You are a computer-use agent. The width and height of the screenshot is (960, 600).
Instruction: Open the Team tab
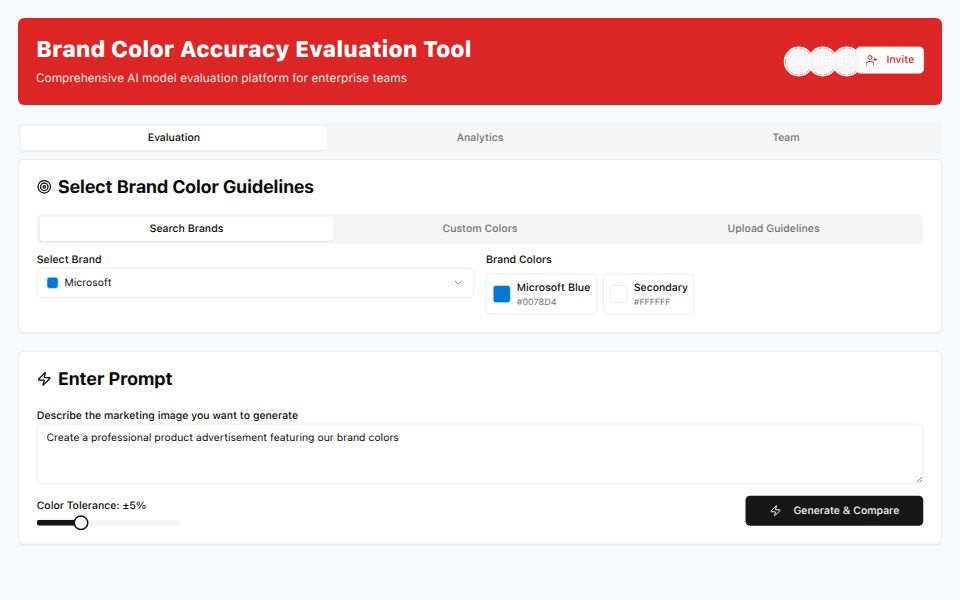pyautogui.click(x=786, y=138)
